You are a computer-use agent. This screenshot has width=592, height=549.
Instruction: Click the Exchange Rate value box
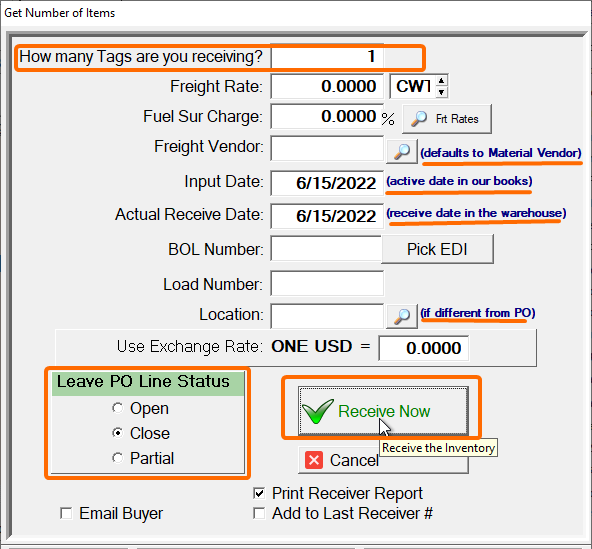click(x=424, y=348)
